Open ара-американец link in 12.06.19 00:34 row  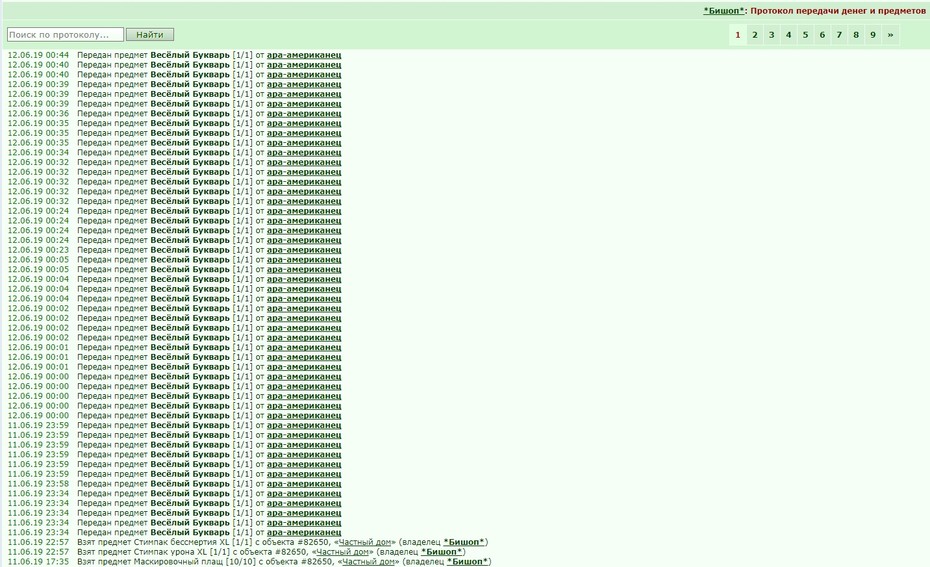pyautogui.click(x=304, y=152)
